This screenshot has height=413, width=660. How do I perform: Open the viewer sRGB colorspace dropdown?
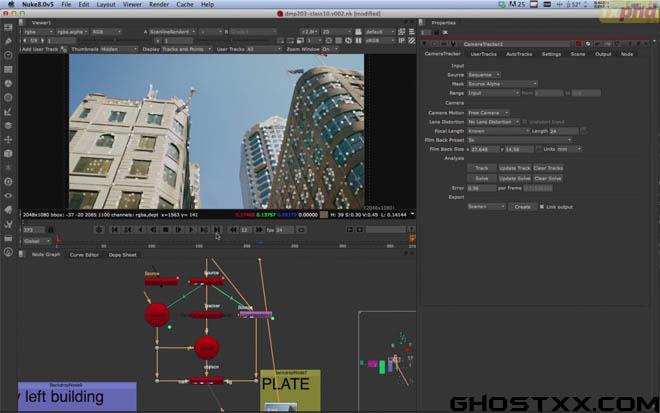[380, 40]
